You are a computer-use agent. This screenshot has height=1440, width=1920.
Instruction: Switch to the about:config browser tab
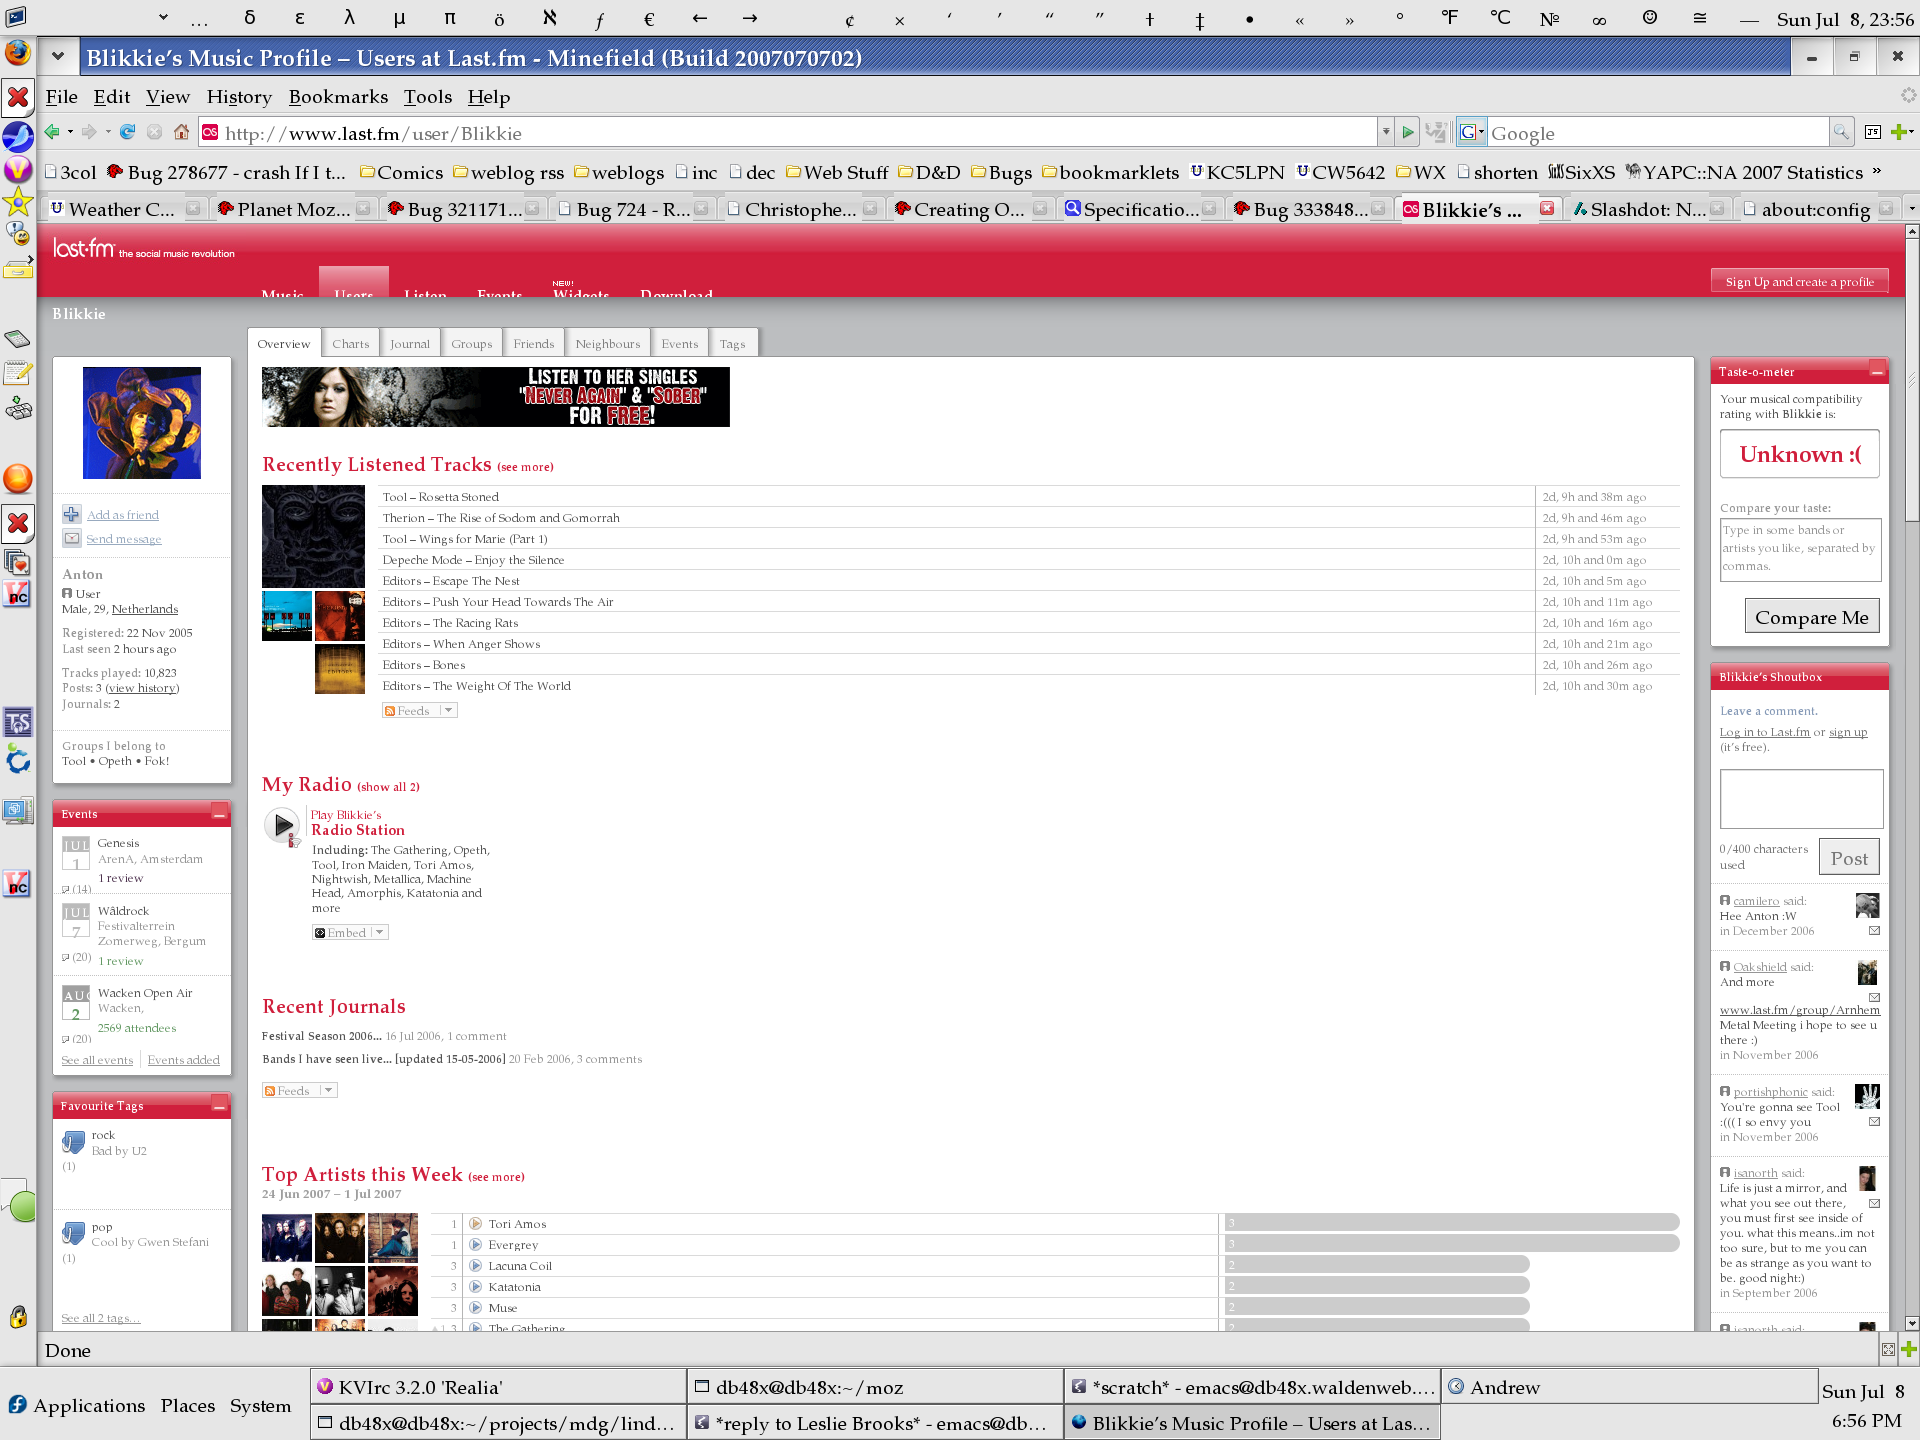[x=1816, y=209]
